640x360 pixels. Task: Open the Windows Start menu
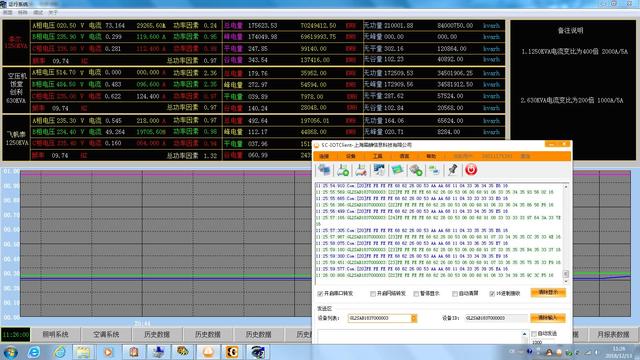[x=10, y=351]
